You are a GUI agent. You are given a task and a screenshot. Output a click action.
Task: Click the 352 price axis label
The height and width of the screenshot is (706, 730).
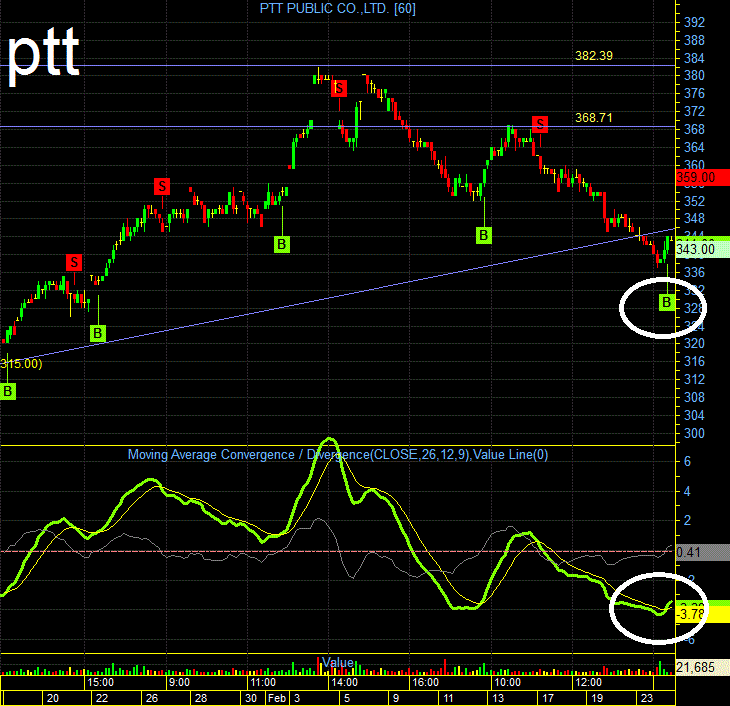click(694, 202)
